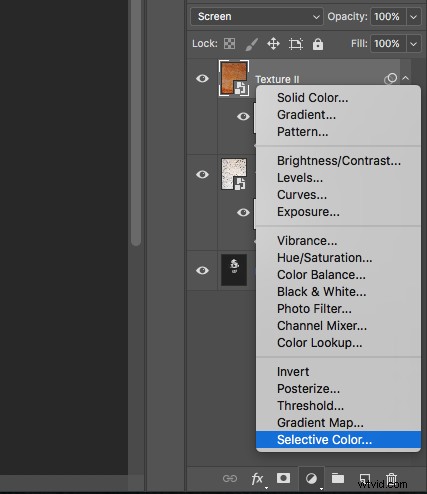The height and width of the screenshot is (494, 427).
Task: Select Vibrance adjustment
Action: point(338,241)
